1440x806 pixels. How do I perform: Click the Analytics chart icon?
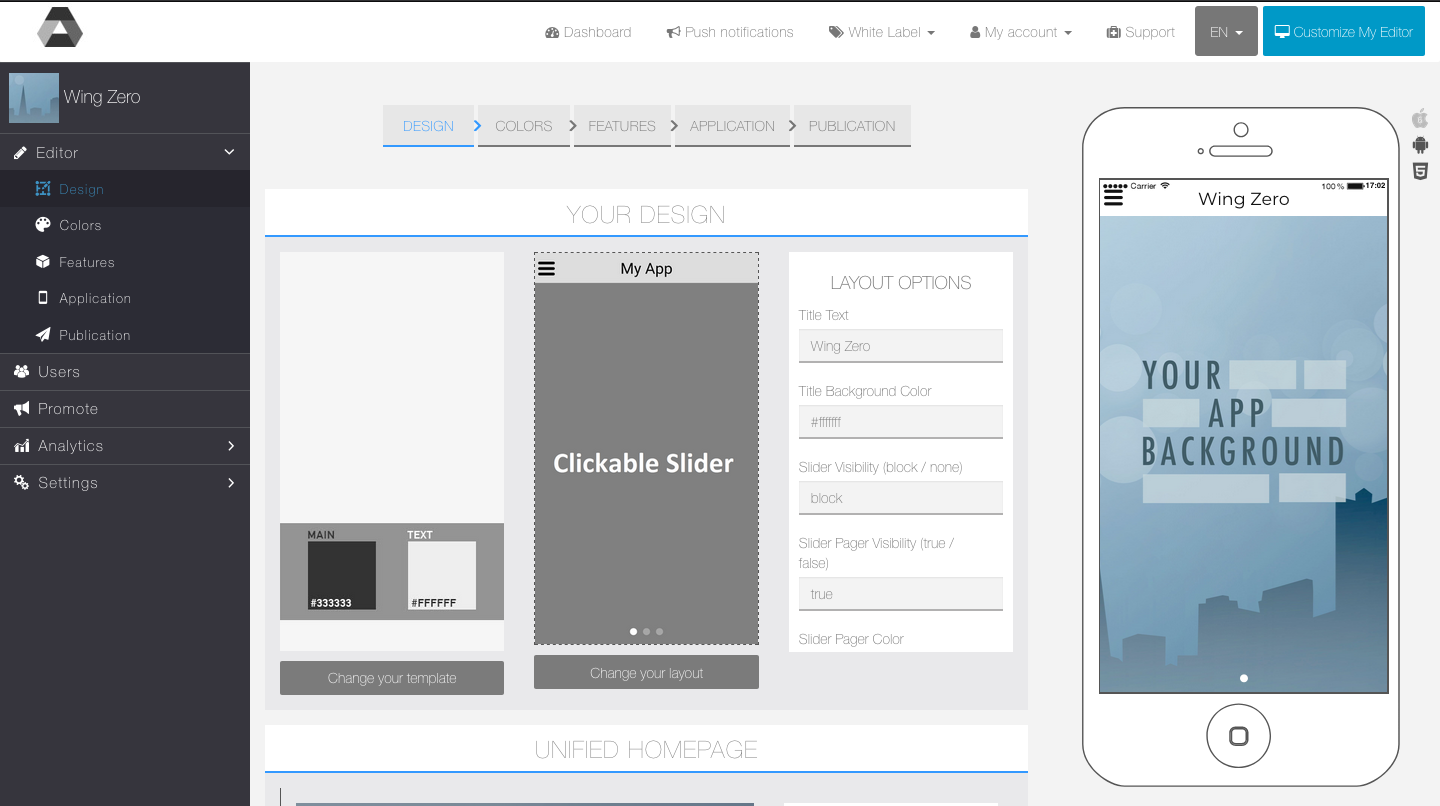tap(21, 446)
